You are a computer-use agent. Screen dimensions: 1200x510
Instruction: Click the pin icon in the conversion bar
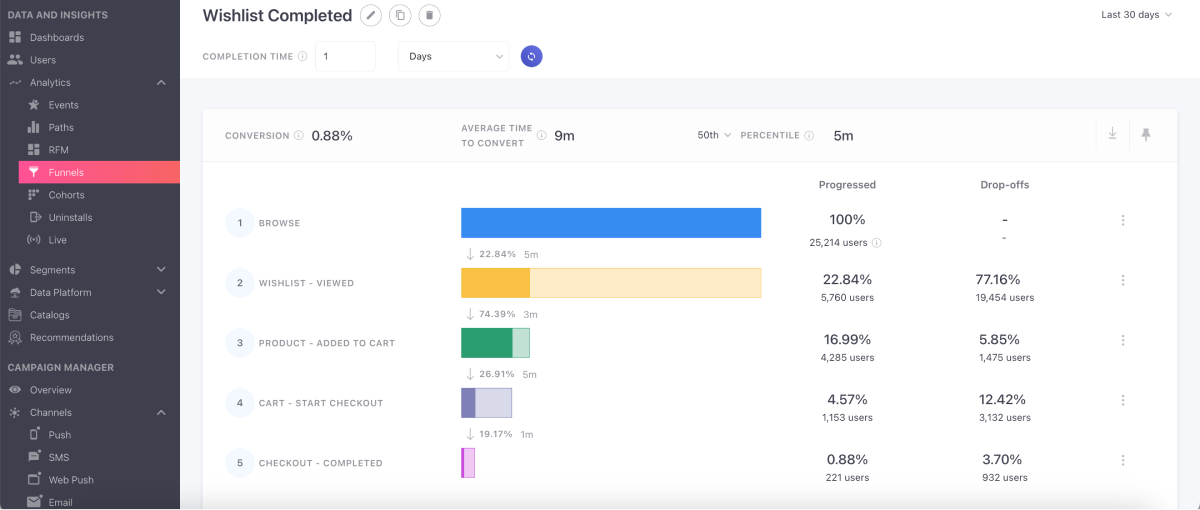point(1146,134)
